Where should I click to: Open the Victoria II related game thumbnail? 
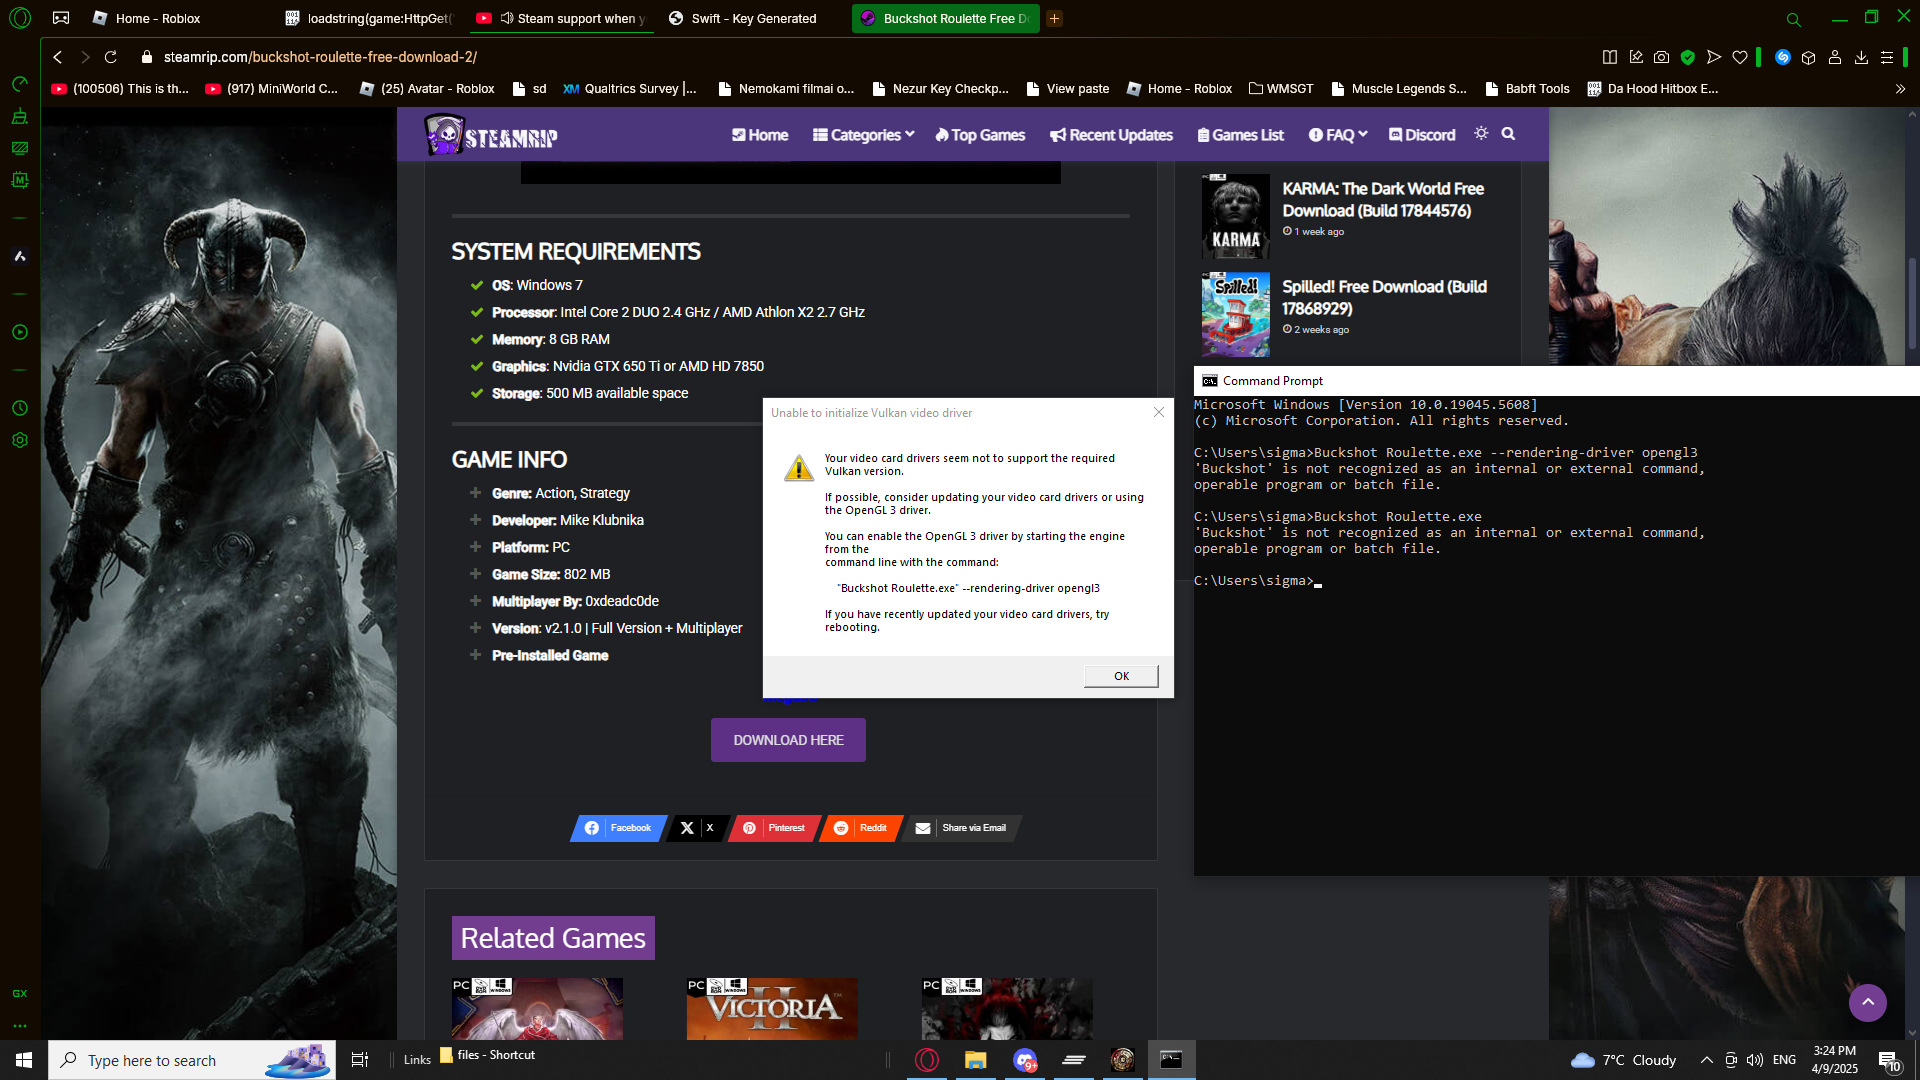tap(772, 1009)
